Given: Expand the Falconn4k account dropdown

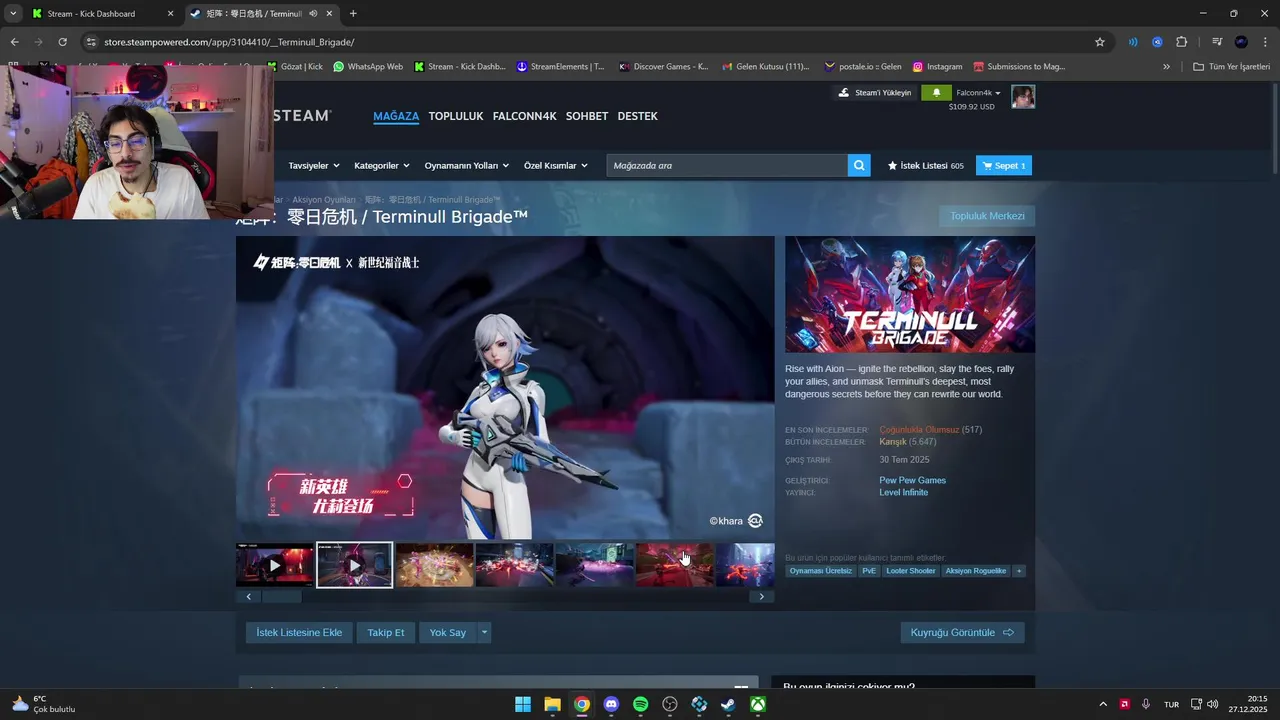Looking at the screenshot, I should tap(978, 93).
